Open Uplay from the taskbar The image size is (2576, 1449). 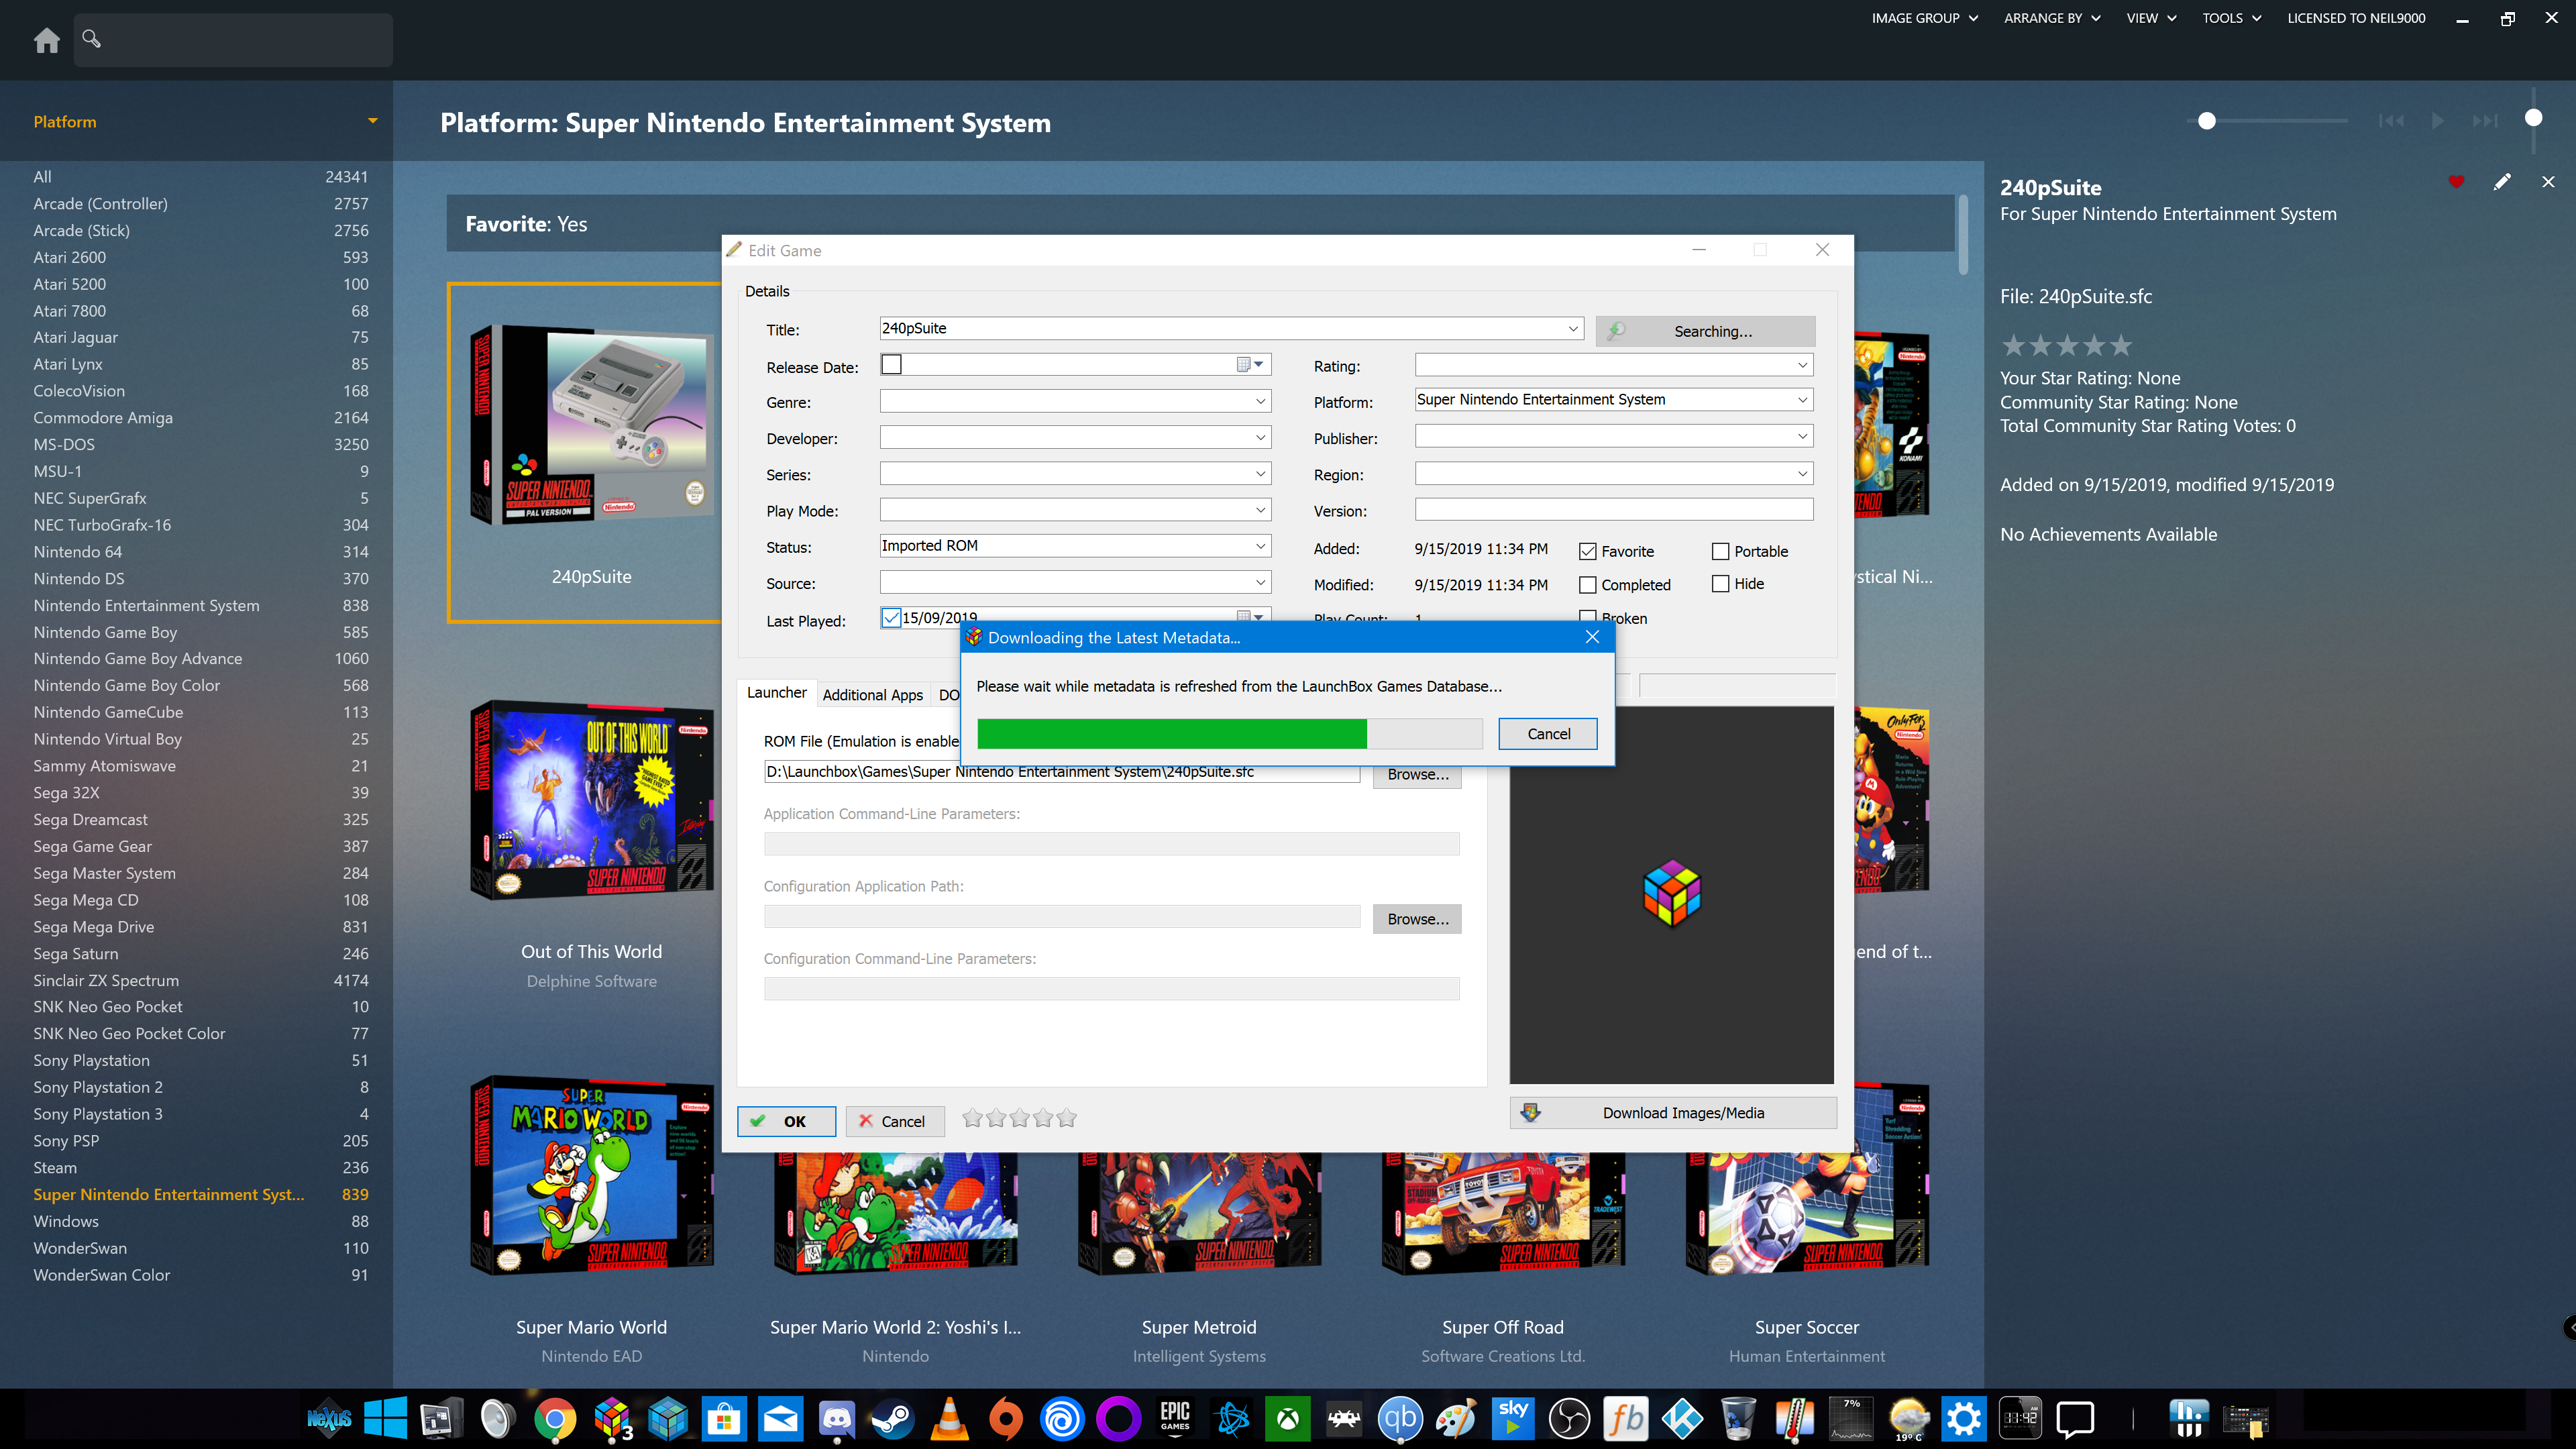pos(1062,1418)
